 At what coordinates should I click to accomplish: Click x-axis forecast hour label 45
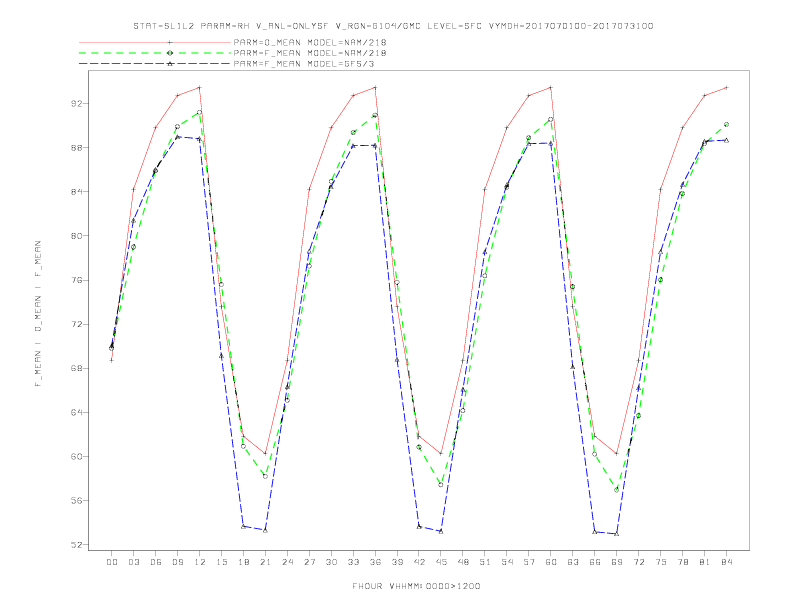(441, 562)
